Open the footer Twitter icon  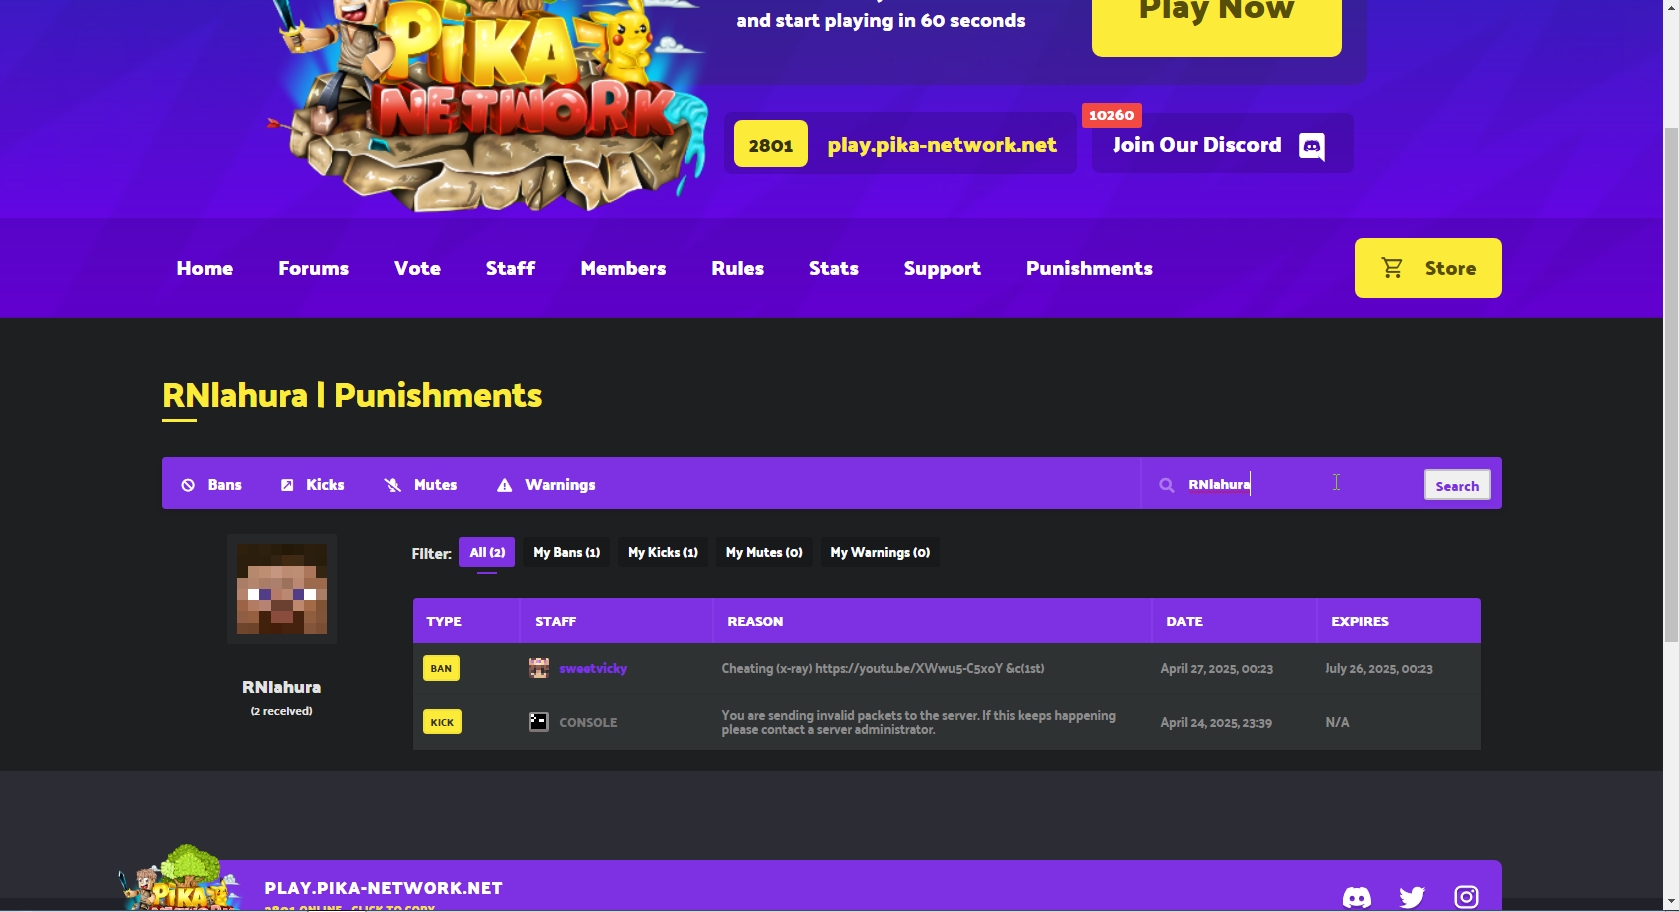(1412, 897)
